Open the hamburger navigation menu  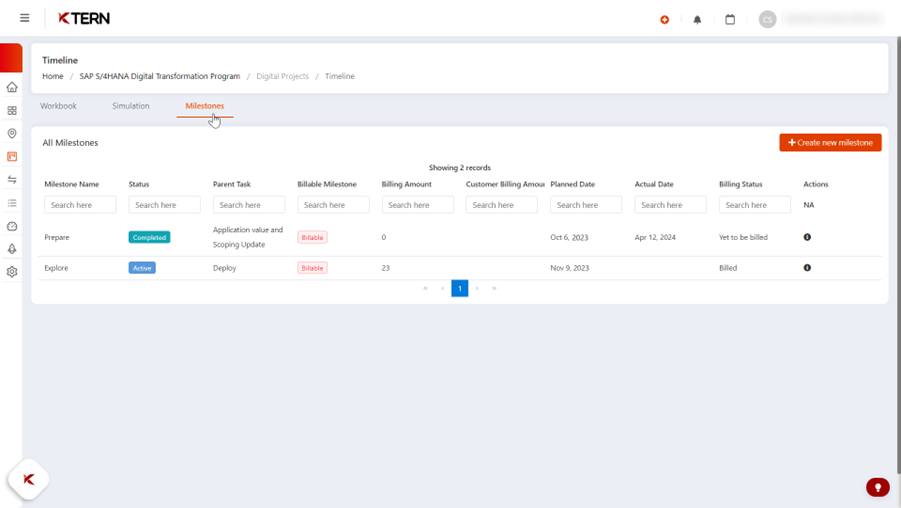(x=24, y=18)
